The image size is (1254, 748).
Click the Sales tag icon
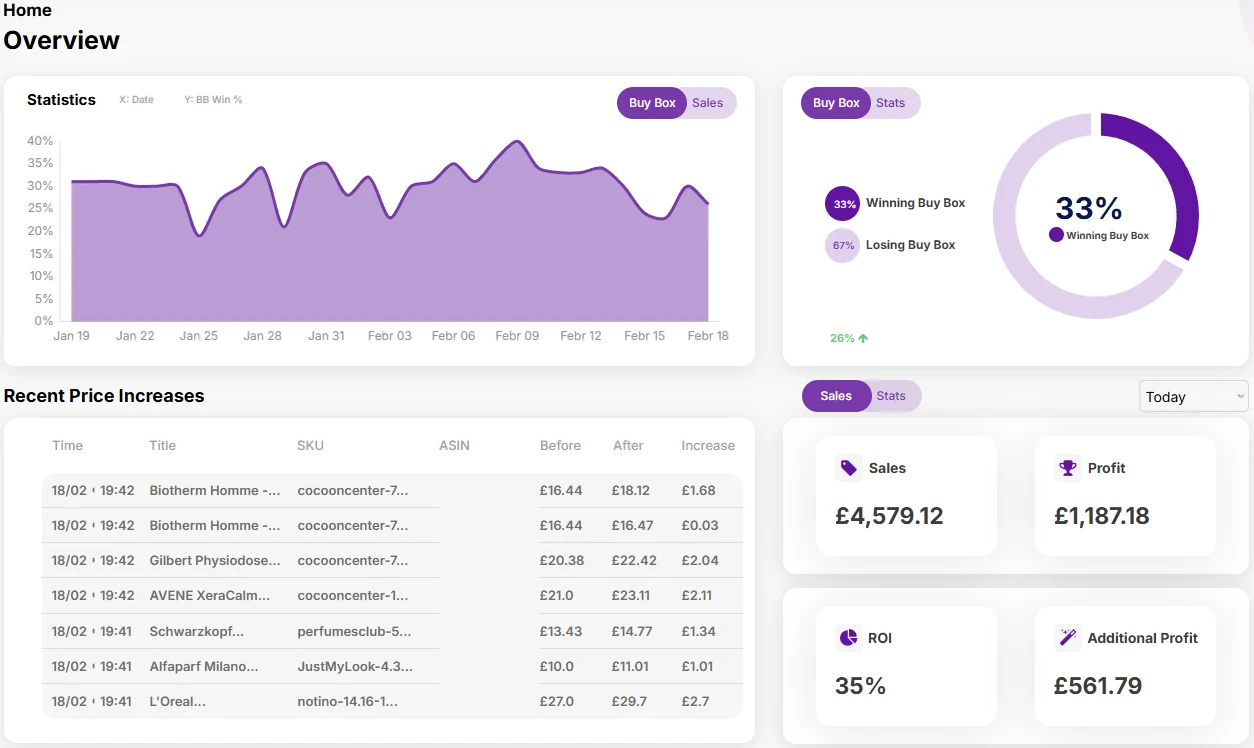point(848,468)
